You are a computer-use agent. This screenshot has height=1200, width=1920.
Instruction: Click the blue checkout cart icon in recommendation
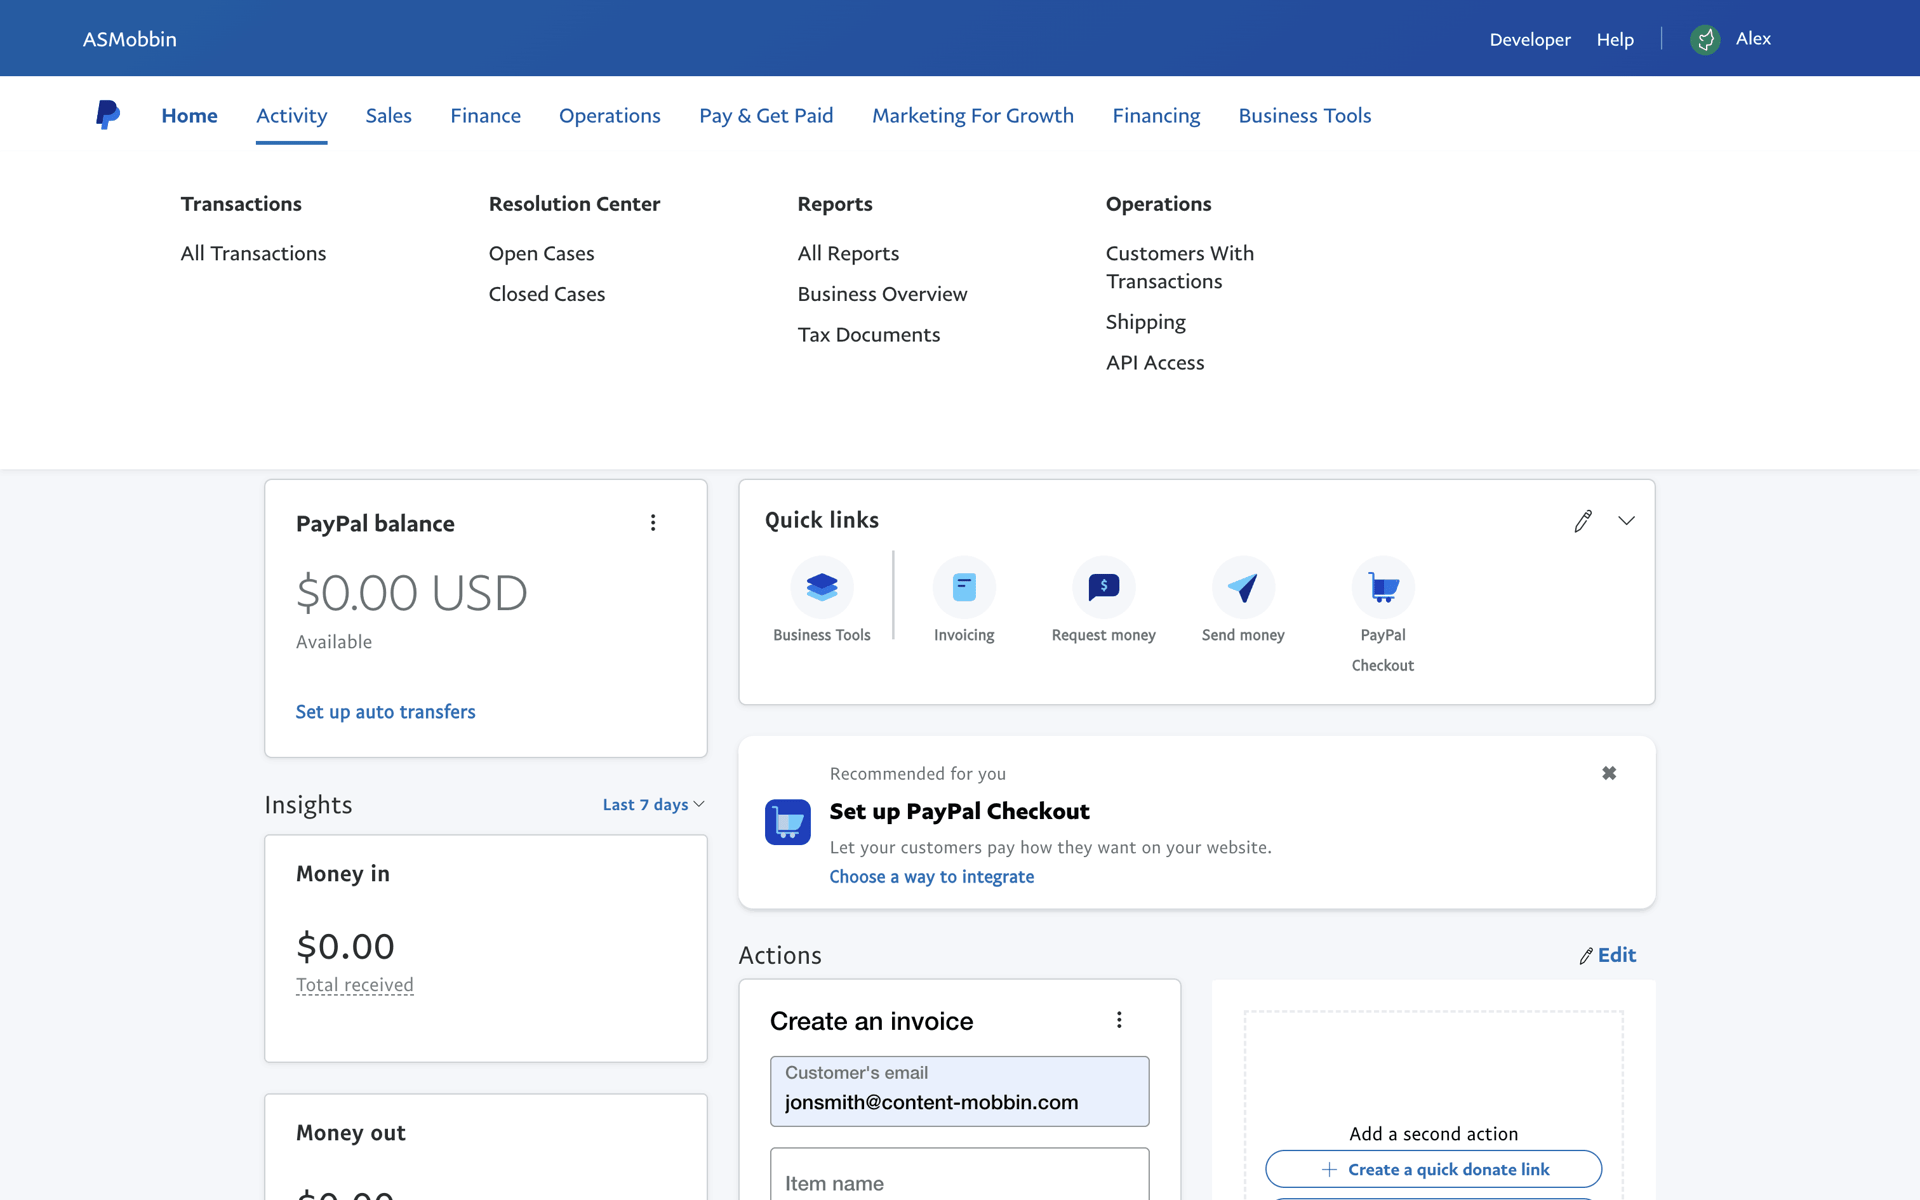pyautogui.click(x=788, y=822)
